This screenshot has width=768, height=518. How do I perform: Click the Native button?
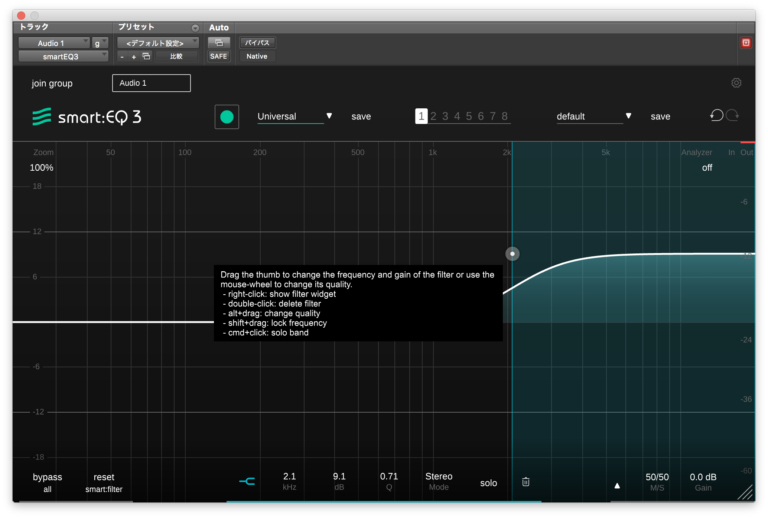(x=257, y=56)
